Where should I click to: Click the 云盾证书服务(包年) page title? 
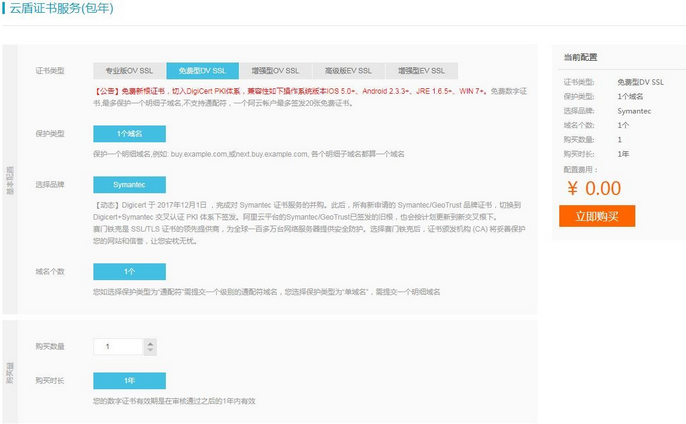tap(56, 8)
